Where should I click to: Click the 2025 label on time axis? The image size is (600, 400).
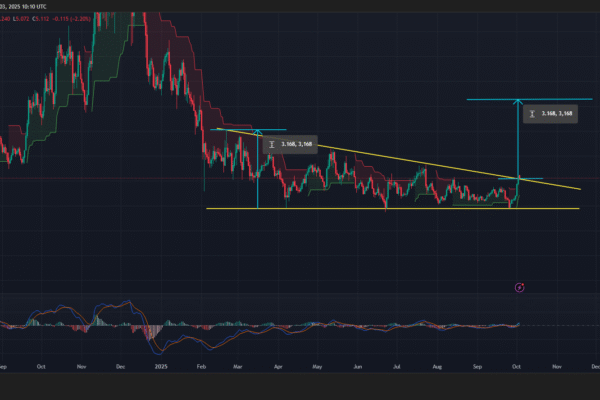pyautogui.click(x=160, y=367)
